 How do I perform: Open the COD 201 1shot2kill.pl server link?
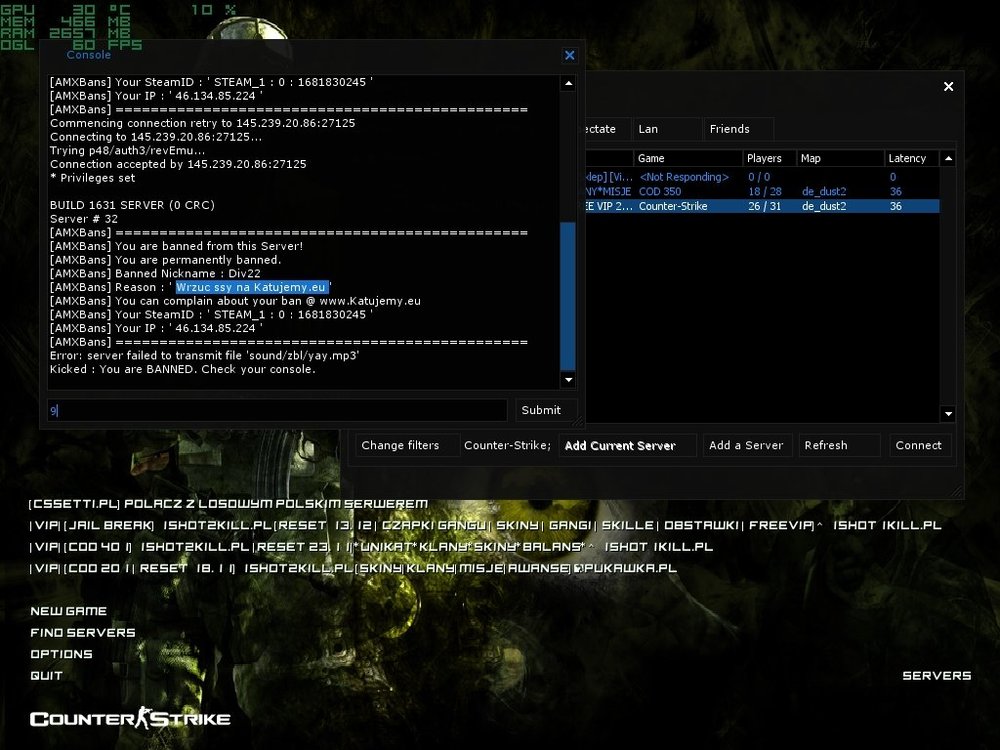(353, 568)
